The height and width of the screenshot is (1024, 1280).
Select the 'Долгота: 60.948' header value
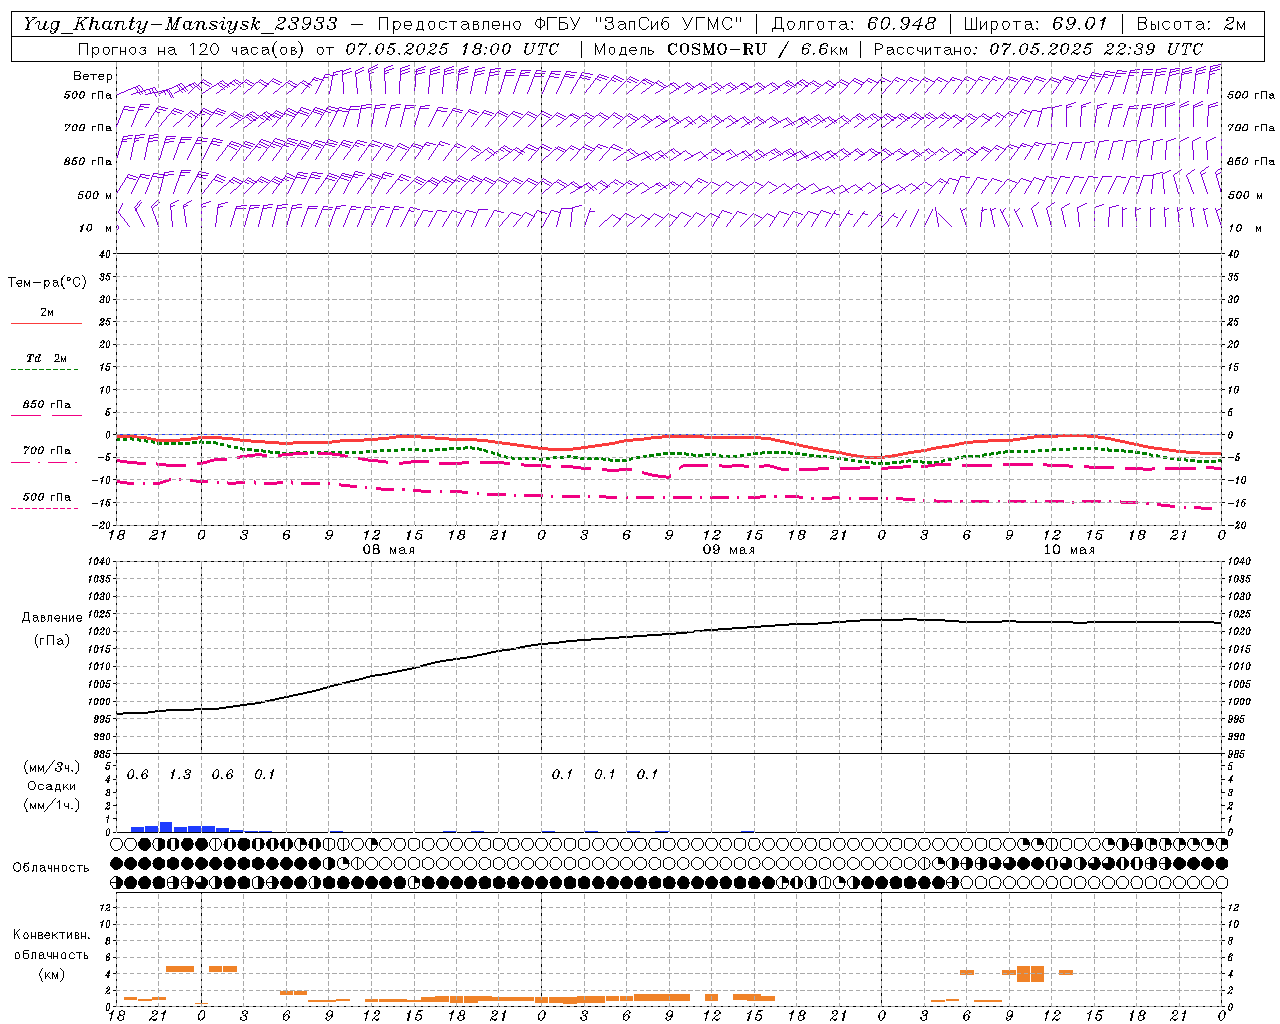click(854, 24)
